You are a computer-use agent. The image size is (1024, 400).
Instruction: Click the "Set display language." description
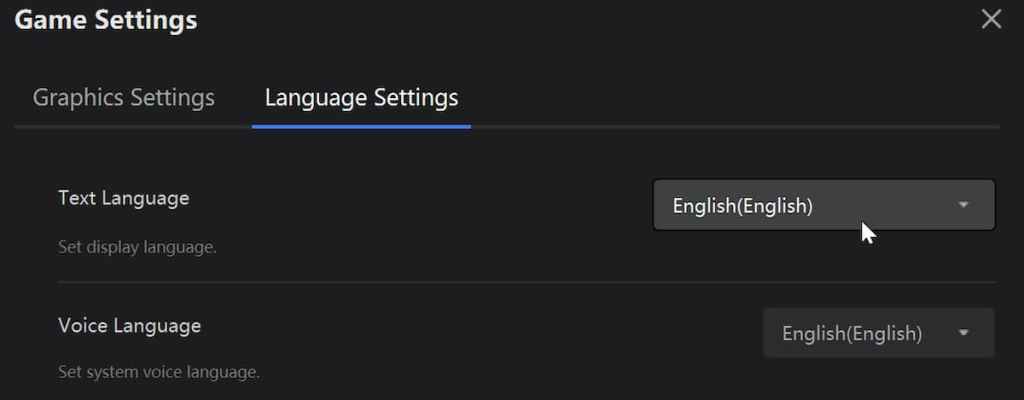(138, 247)
